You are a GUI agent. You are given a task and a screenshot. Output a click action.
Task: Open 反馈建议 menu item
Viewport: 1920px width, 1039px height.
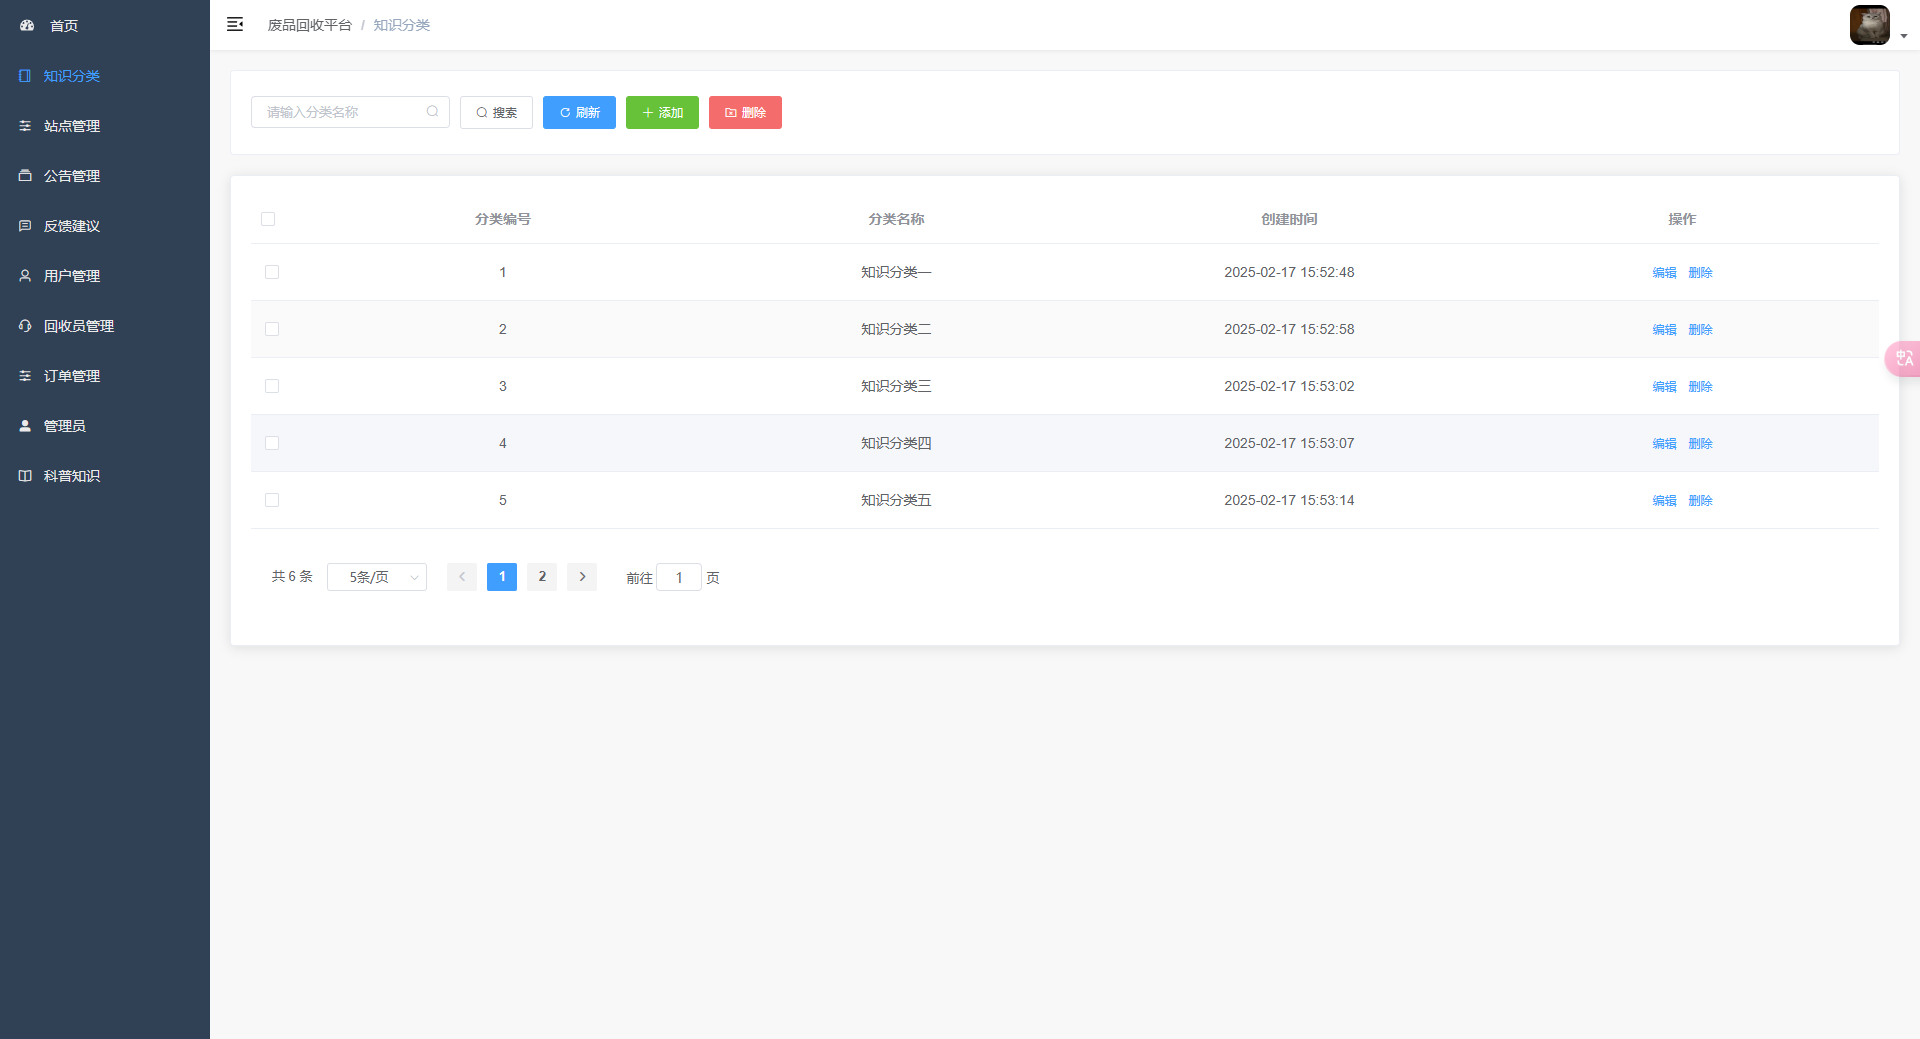click(x=105, y=225)
